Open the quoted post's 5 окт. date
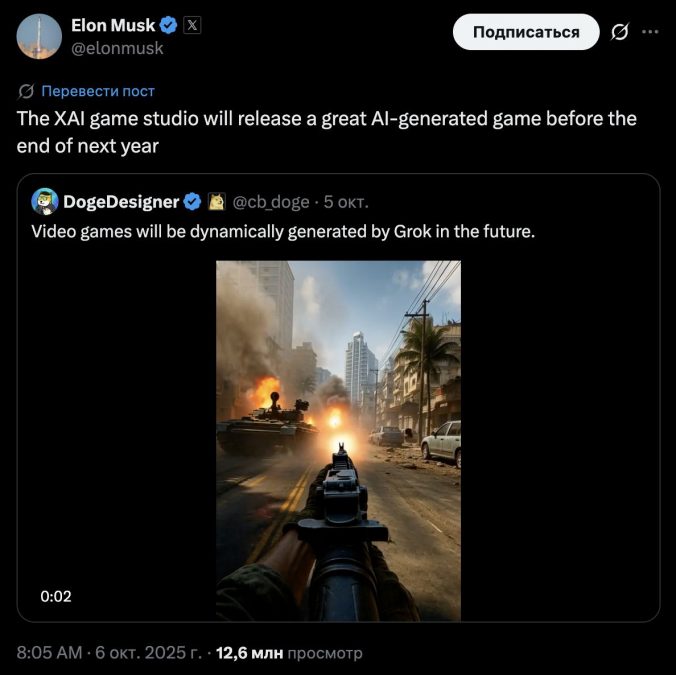The height and width of the screenshot is (675, 676). tap(346, 202)
